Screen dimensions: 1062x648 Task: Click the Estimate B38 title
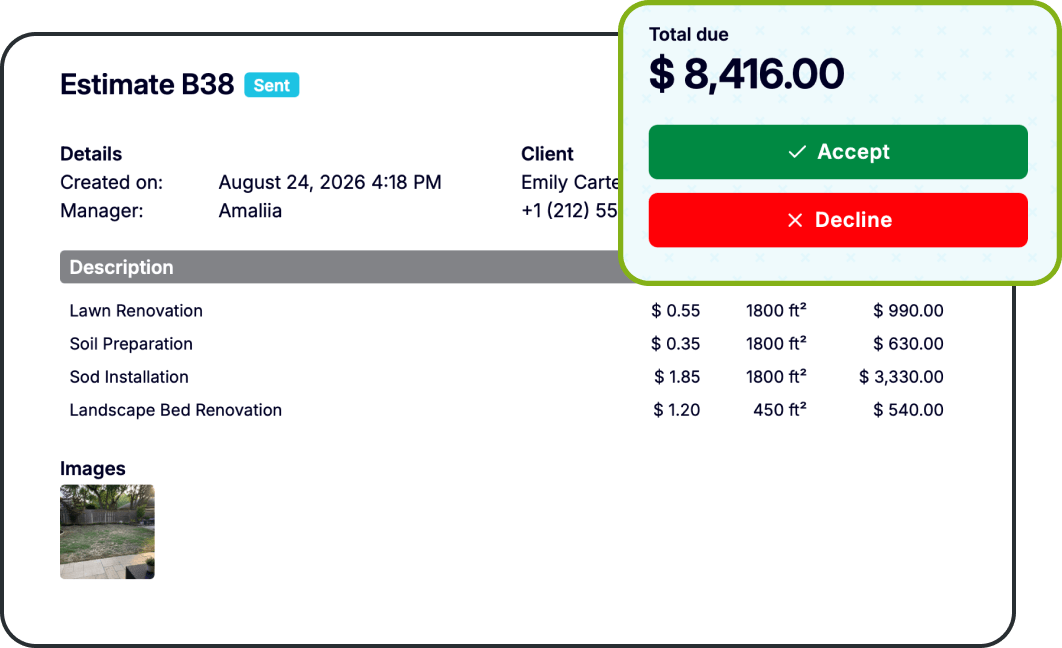click(x=147, y=85)
